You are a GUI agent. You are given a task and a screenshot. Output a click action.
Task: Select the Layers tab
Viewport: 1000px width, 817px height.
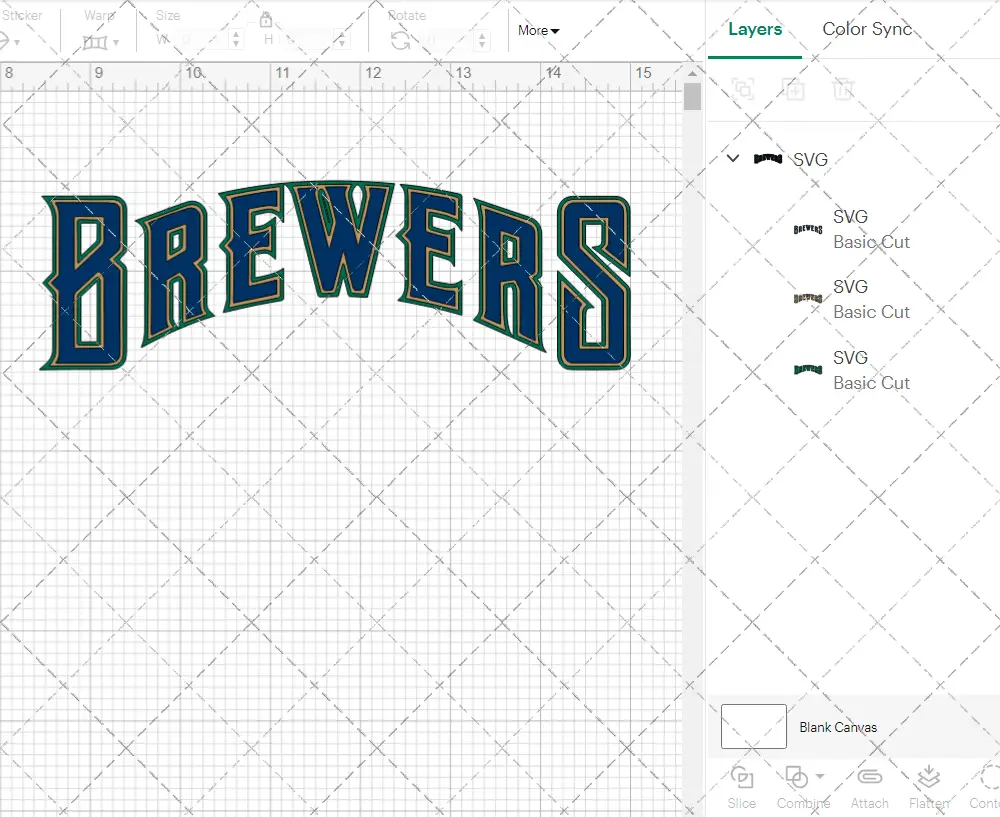tap(755, 29)
